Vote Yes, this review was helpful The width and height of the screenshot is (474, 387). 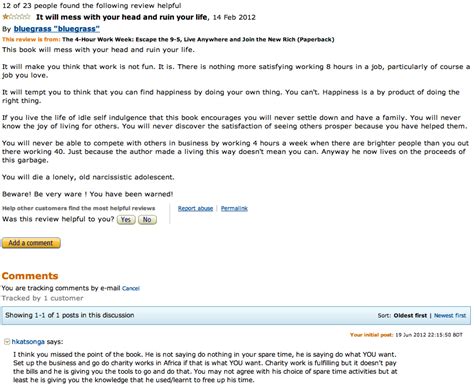pyautogui.click(x=126, y=220)
